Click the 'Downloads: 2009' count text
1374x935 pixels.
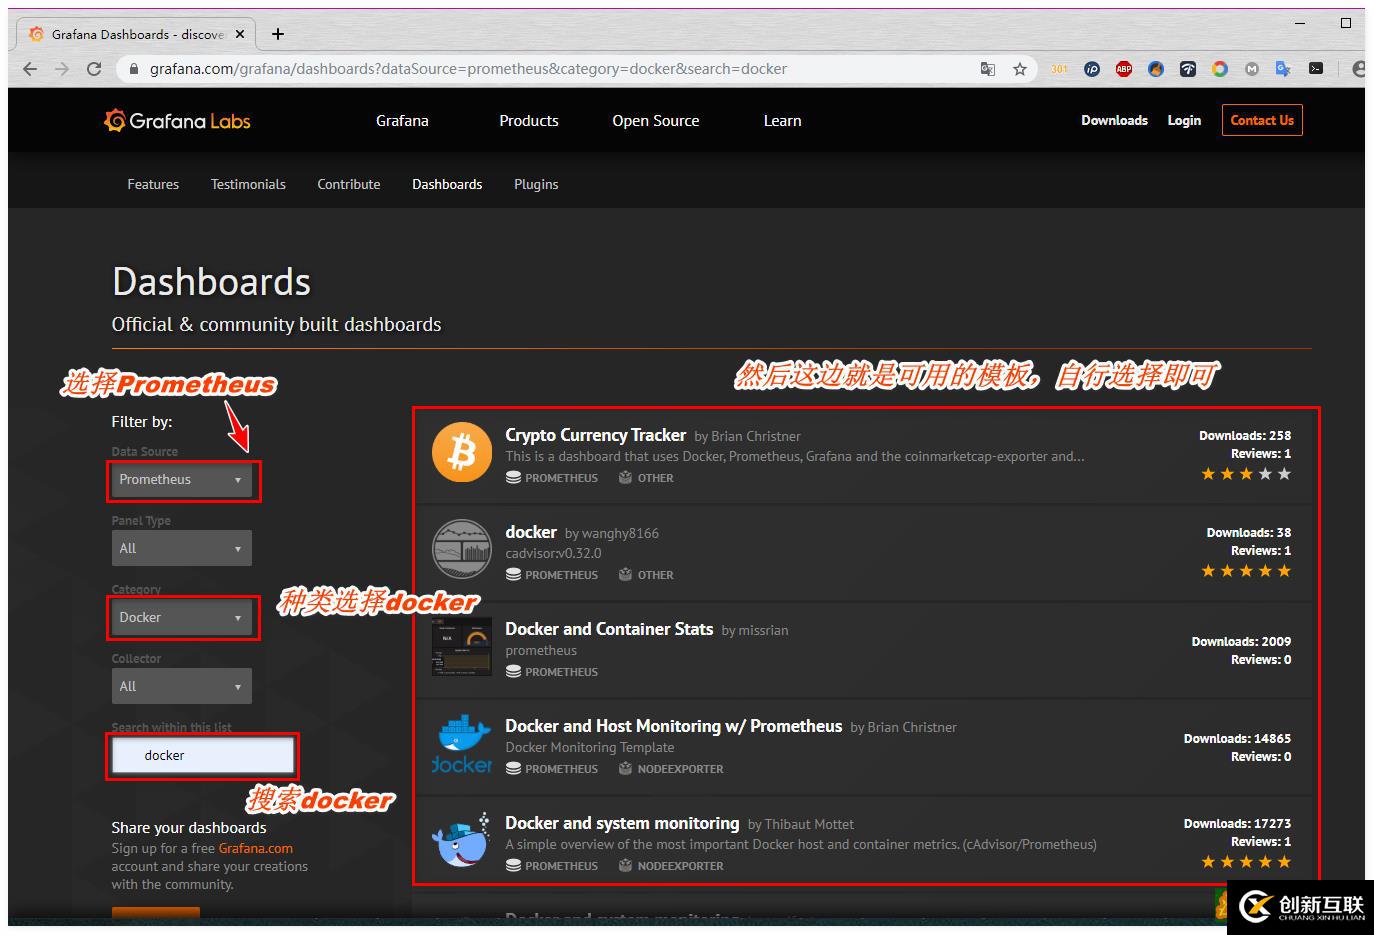tap(1241, 642)
